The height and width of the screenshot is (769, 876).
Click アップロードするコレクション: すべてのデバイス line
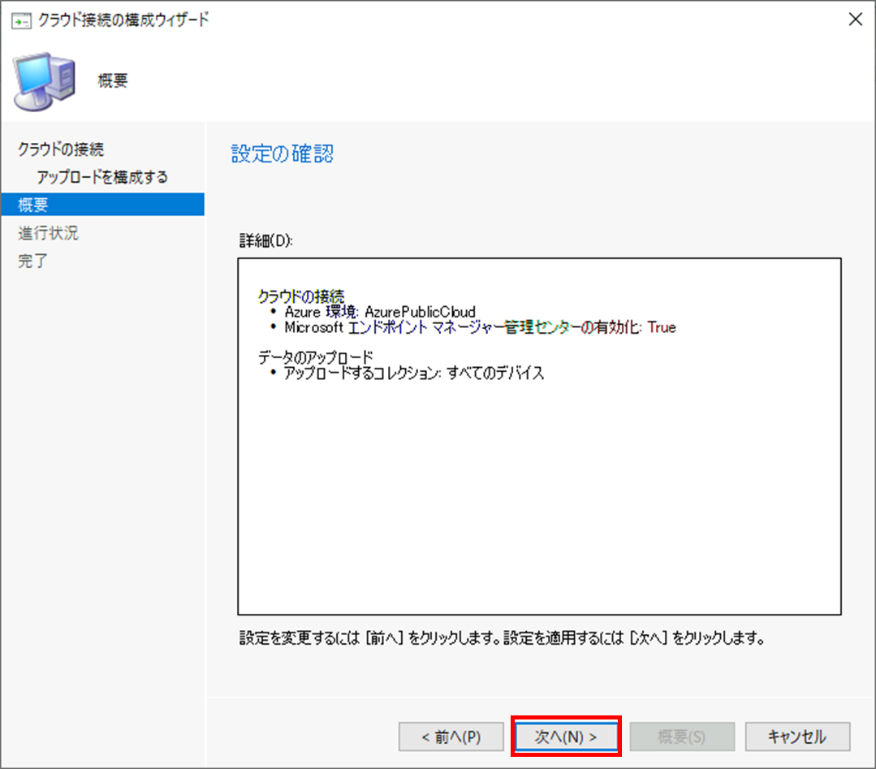414,373
